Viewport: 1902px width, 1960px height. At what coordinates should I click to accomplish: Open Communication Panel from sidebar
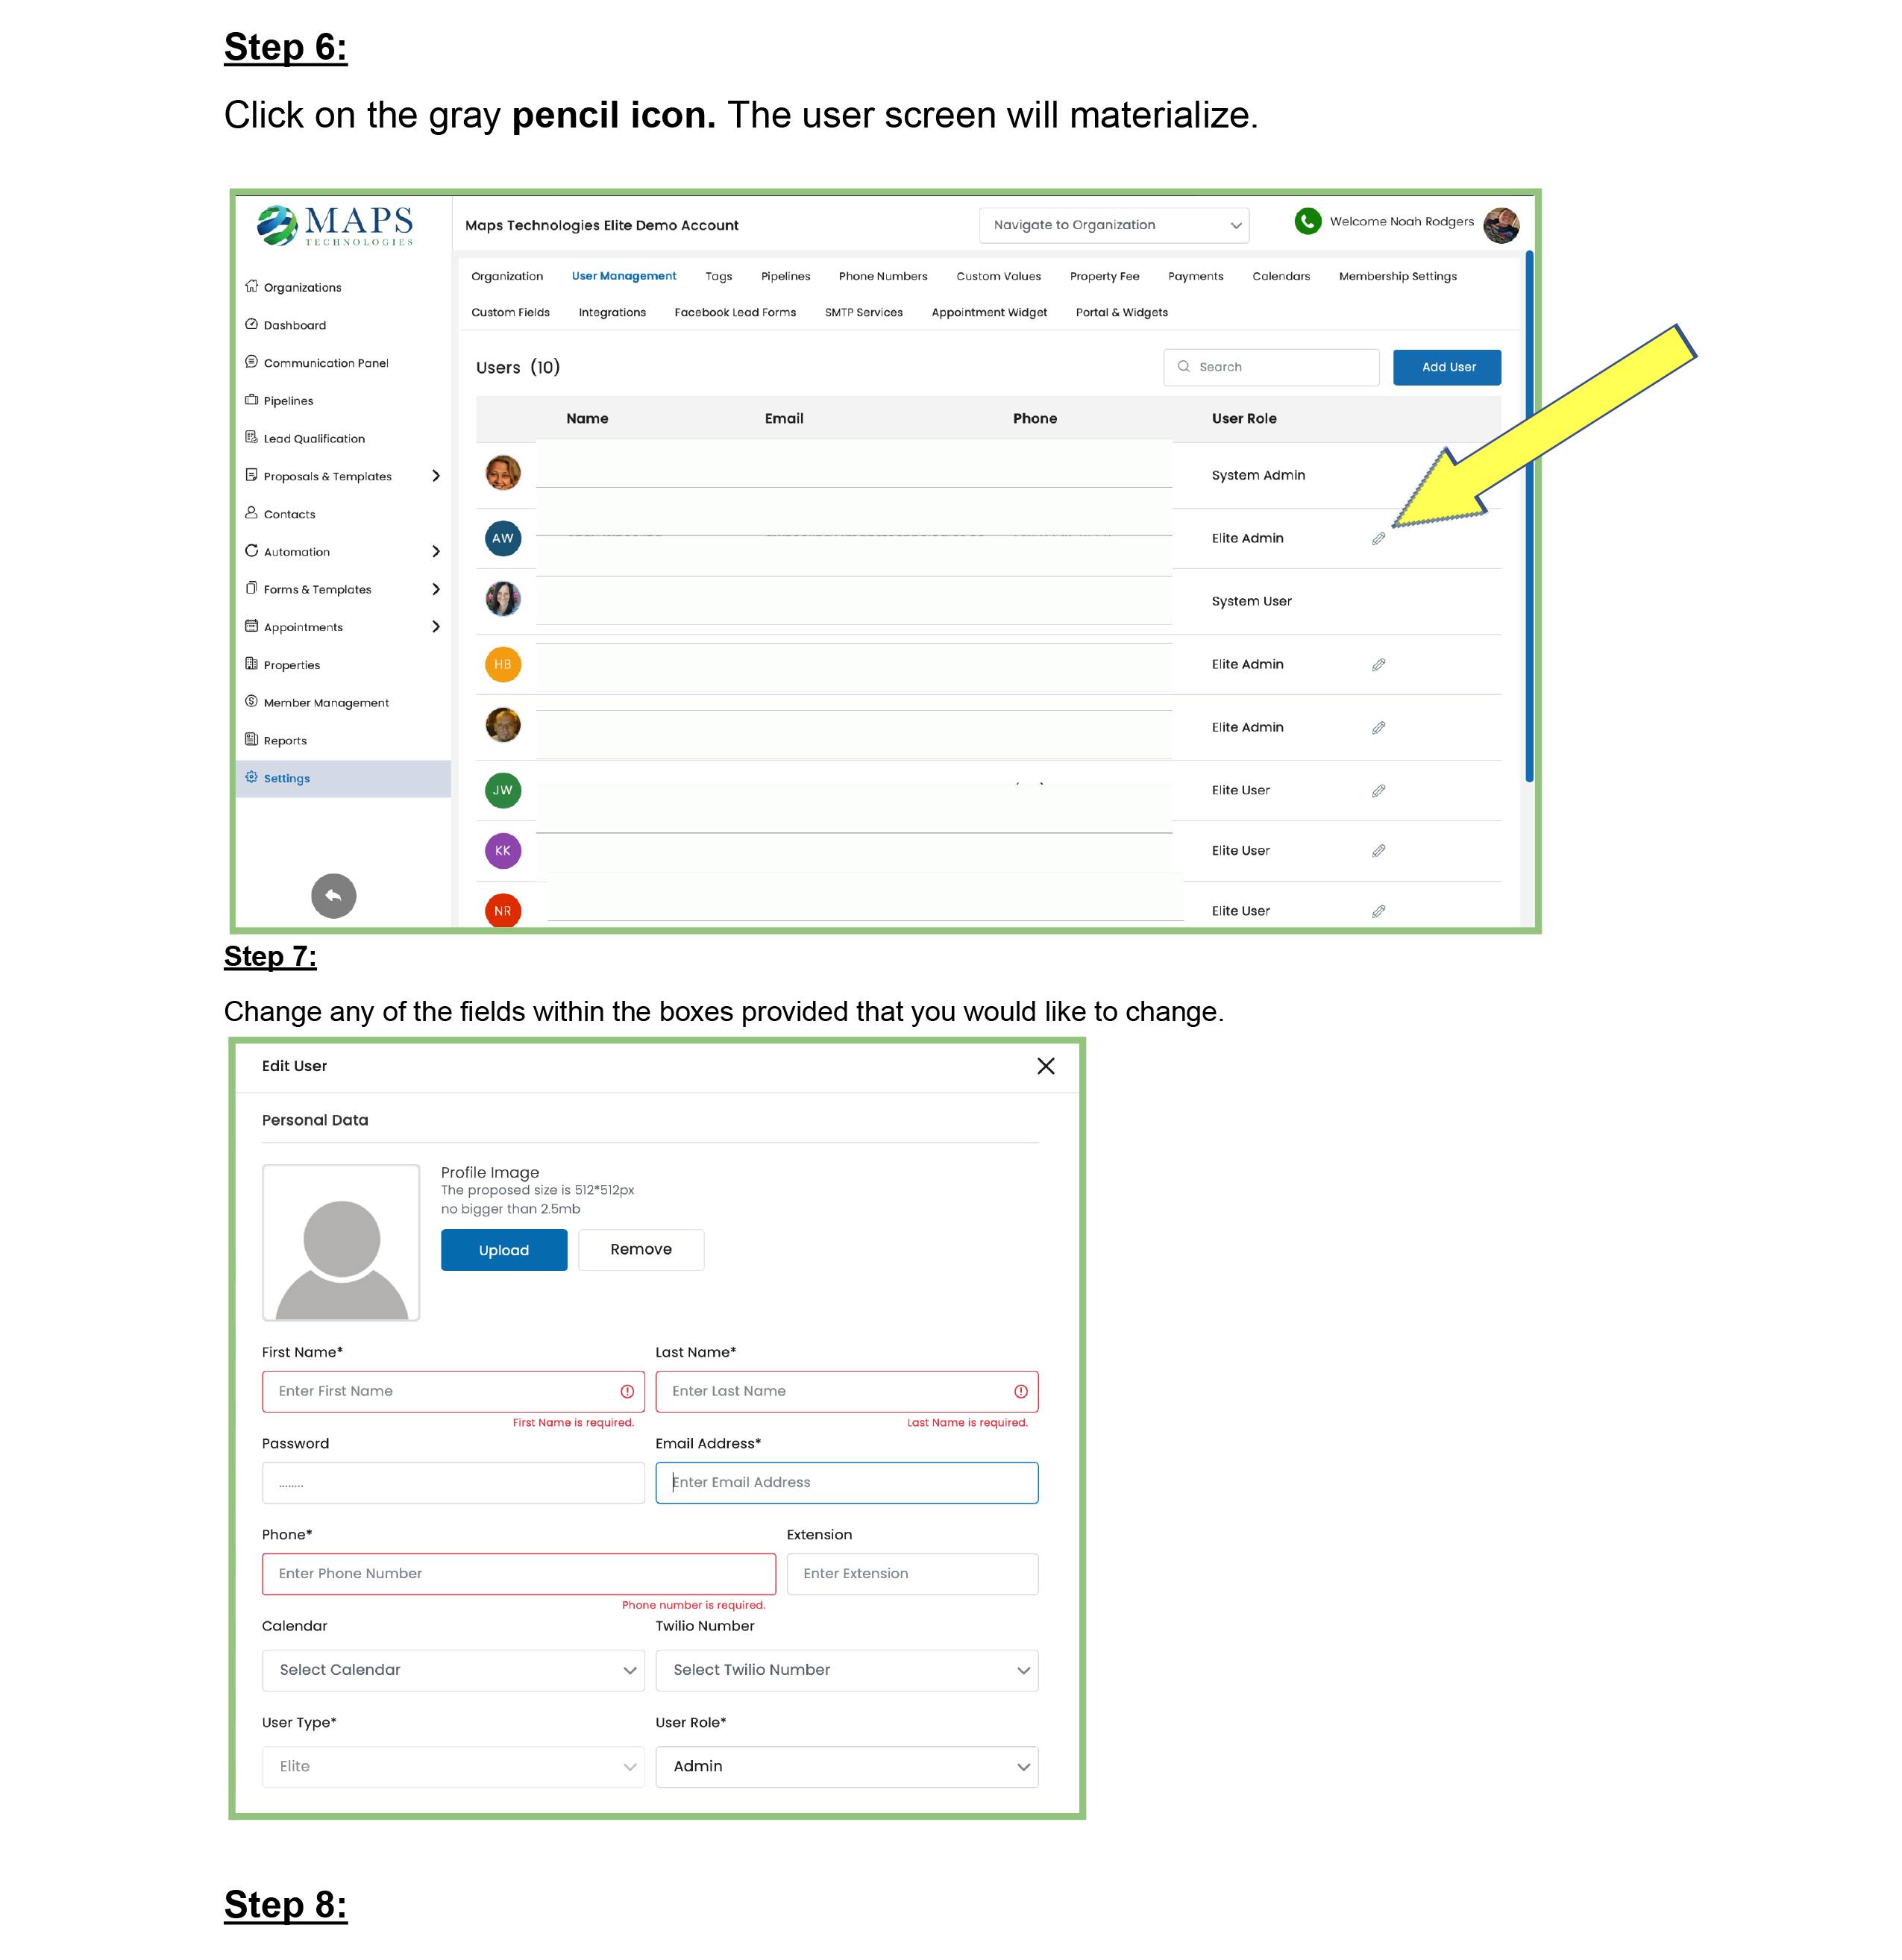pos(325,362)
